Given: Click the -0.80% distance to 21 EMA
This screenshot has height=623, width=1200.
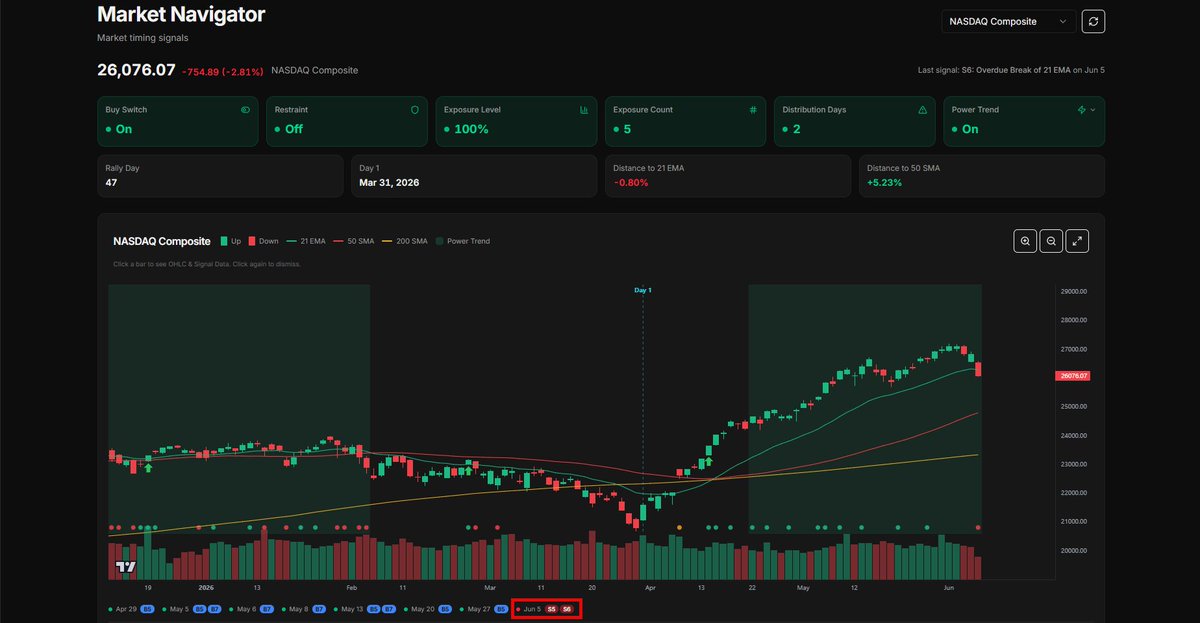Looking at the screenshot, I should coord(631,183).
